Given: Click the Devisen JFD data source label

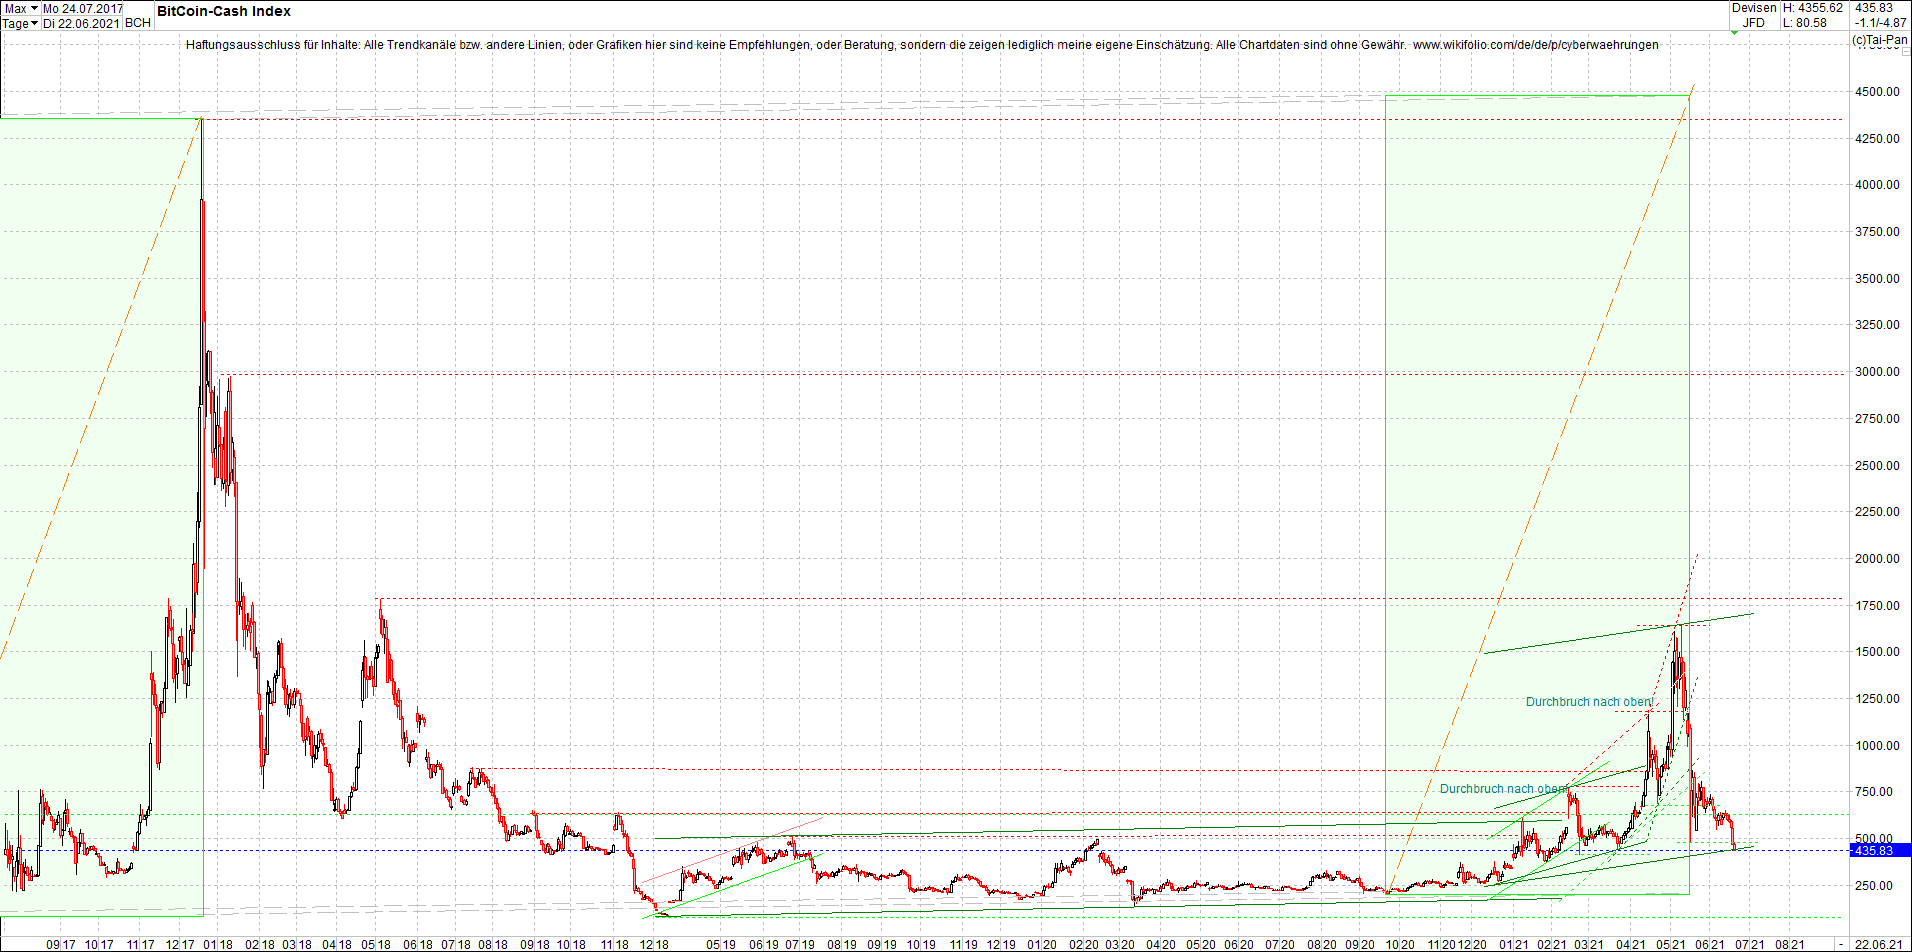Looking at the screenshot, I should coord(1755,15).
